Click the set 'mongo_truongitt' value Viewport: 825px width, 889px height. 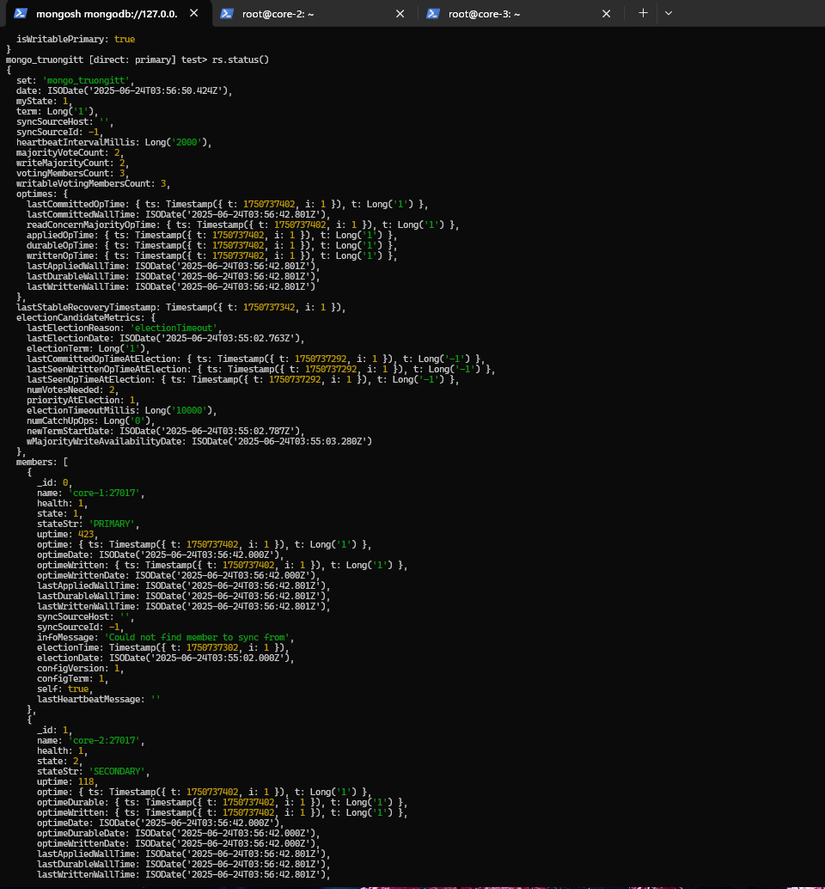point(86,81)
